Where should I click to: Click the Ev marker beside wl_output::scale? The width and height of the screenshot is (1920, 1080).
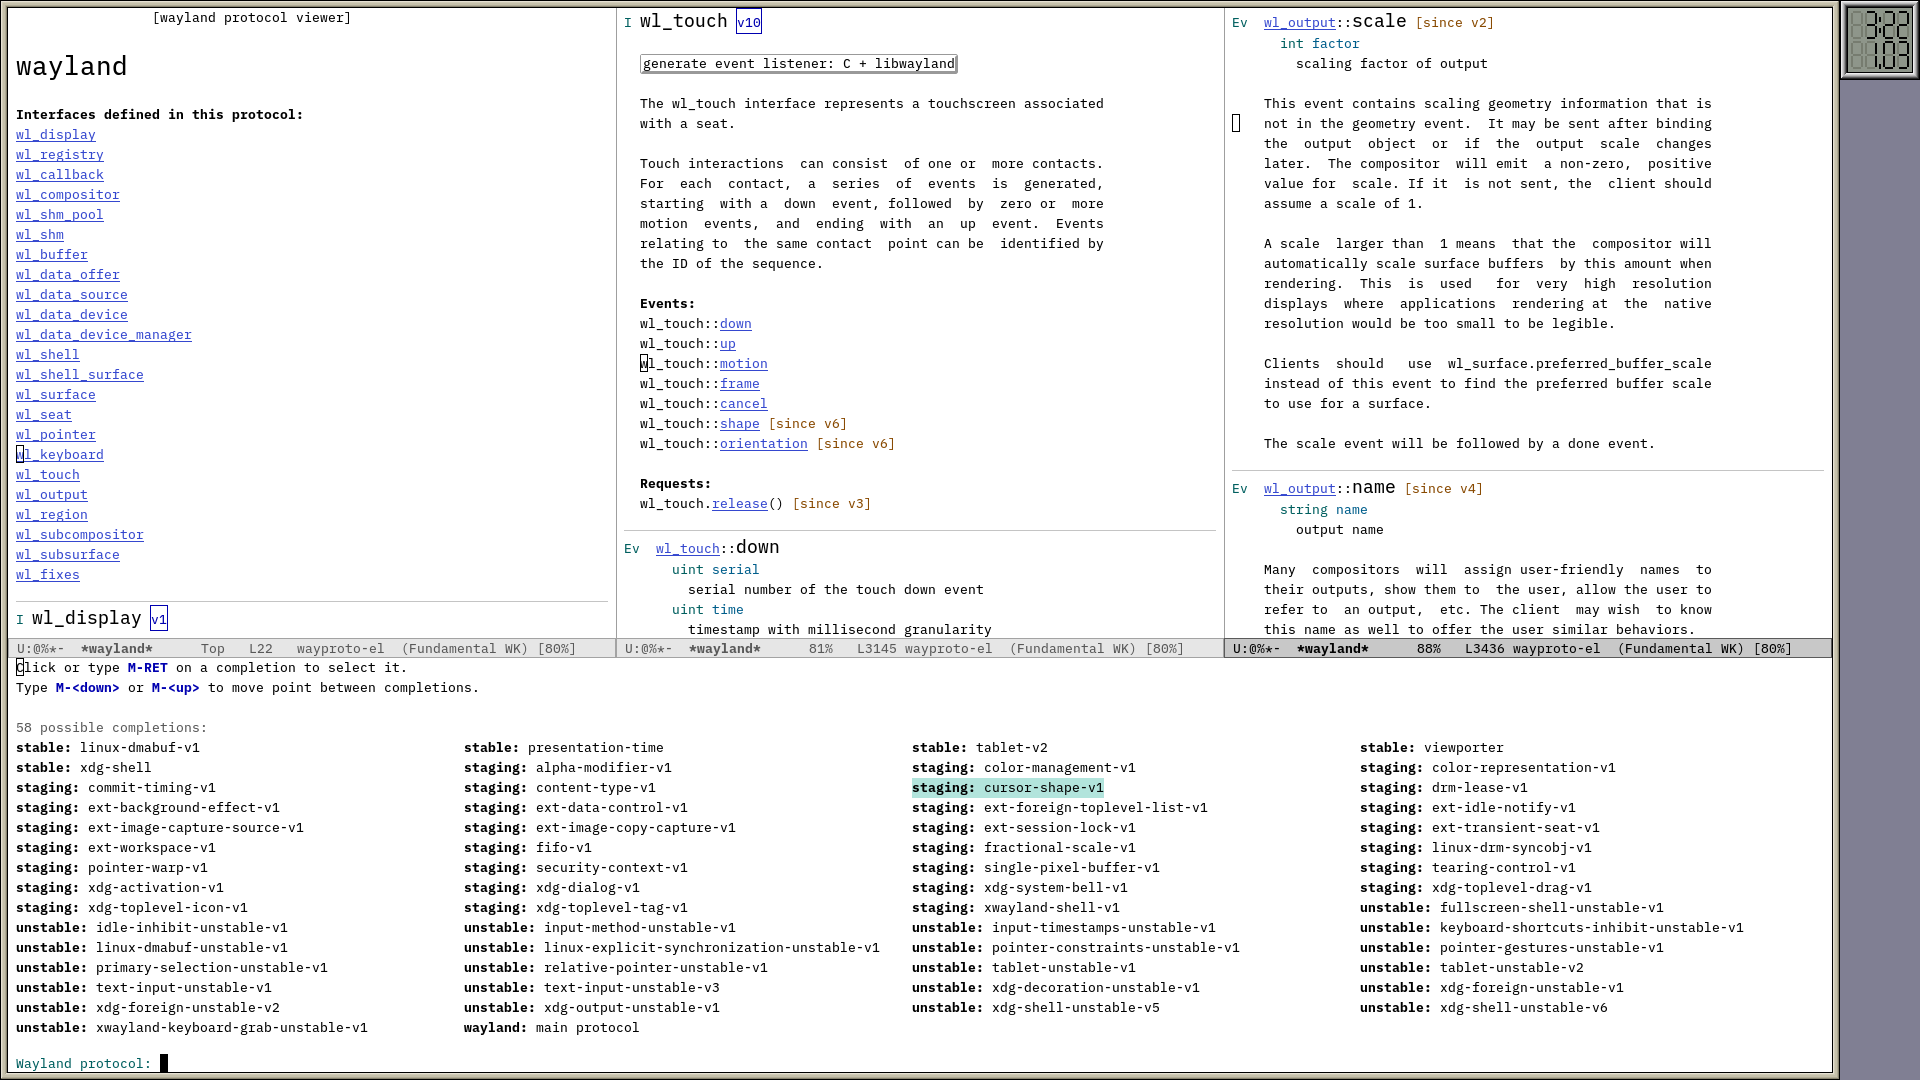coord(1239,23)
